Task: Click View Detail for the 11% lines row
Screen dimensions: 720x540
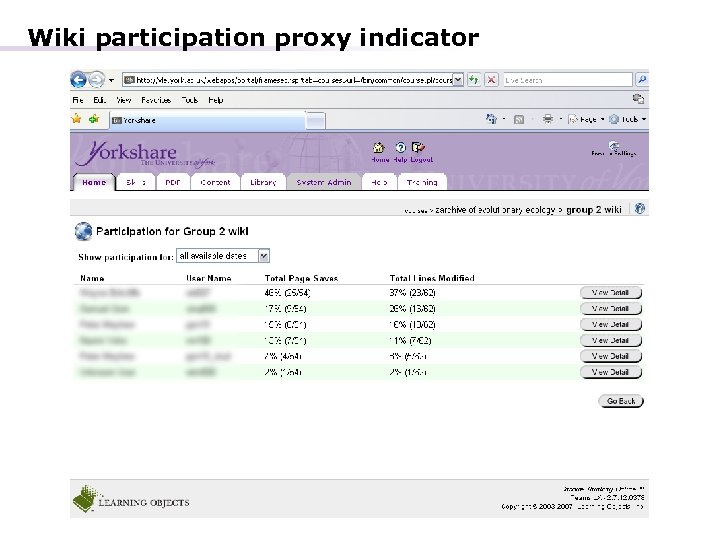Action: [x=611, y=340]
